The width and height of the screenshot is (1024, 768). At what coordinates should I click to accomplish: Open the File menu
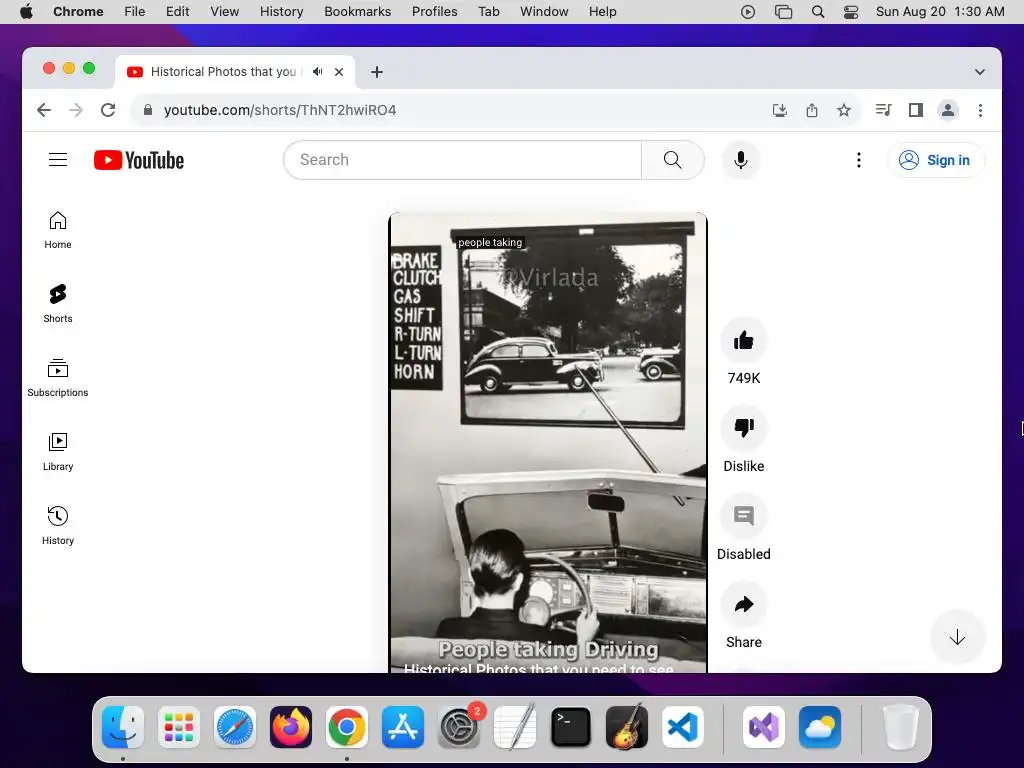pyautogui.click(x=135, y=12)
